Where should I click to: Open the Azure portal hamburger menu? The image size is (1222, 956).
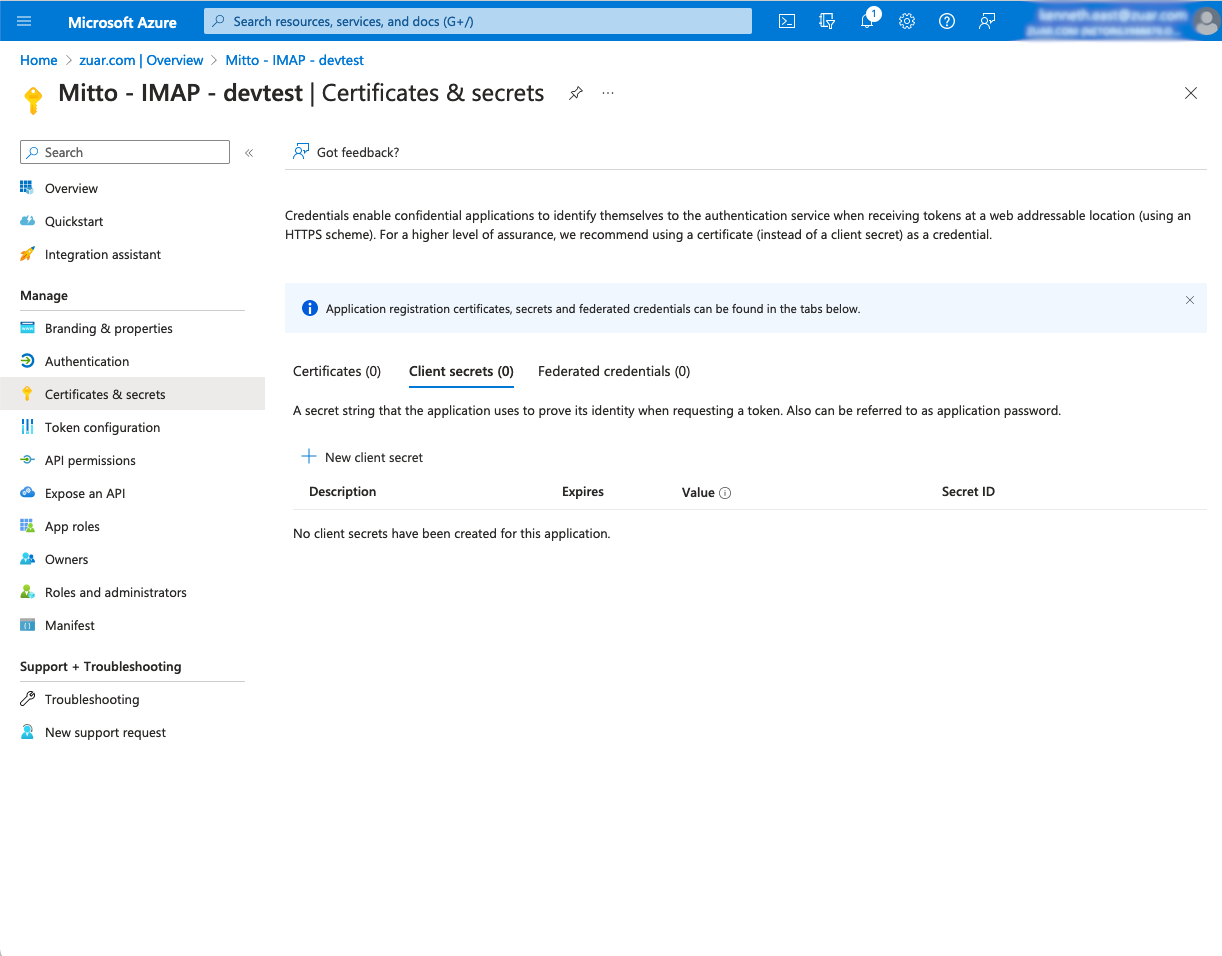(x=25, y=21)
